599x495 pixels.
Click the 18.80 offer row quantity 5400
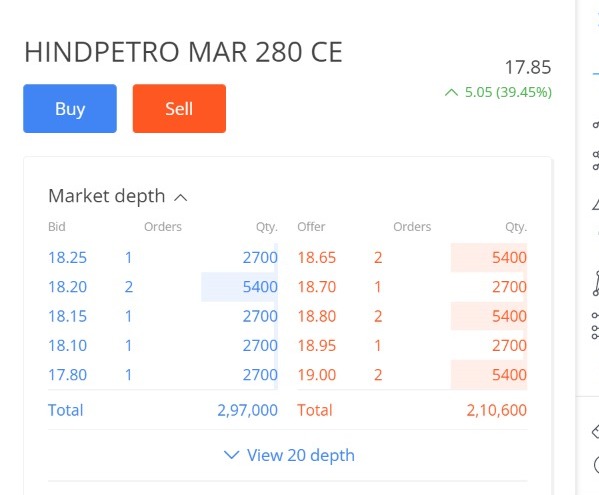coord(509,316)
